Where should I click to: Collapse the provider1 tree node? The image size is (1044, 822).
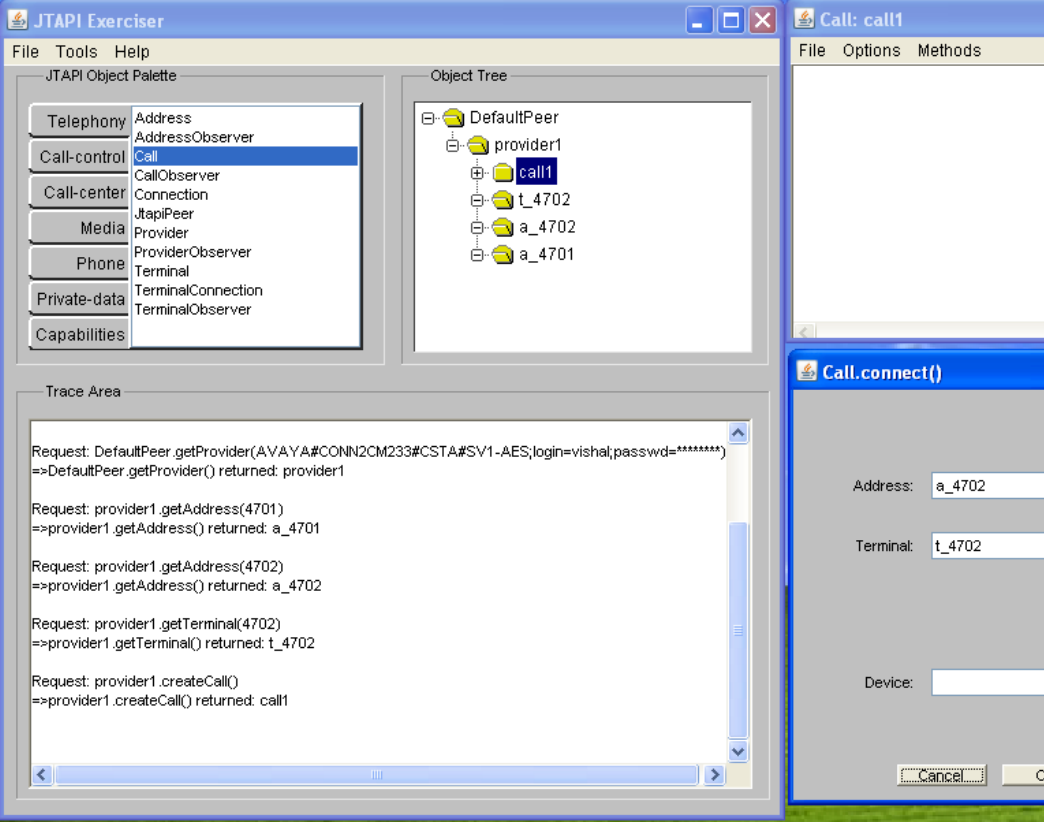pos(453,146)
